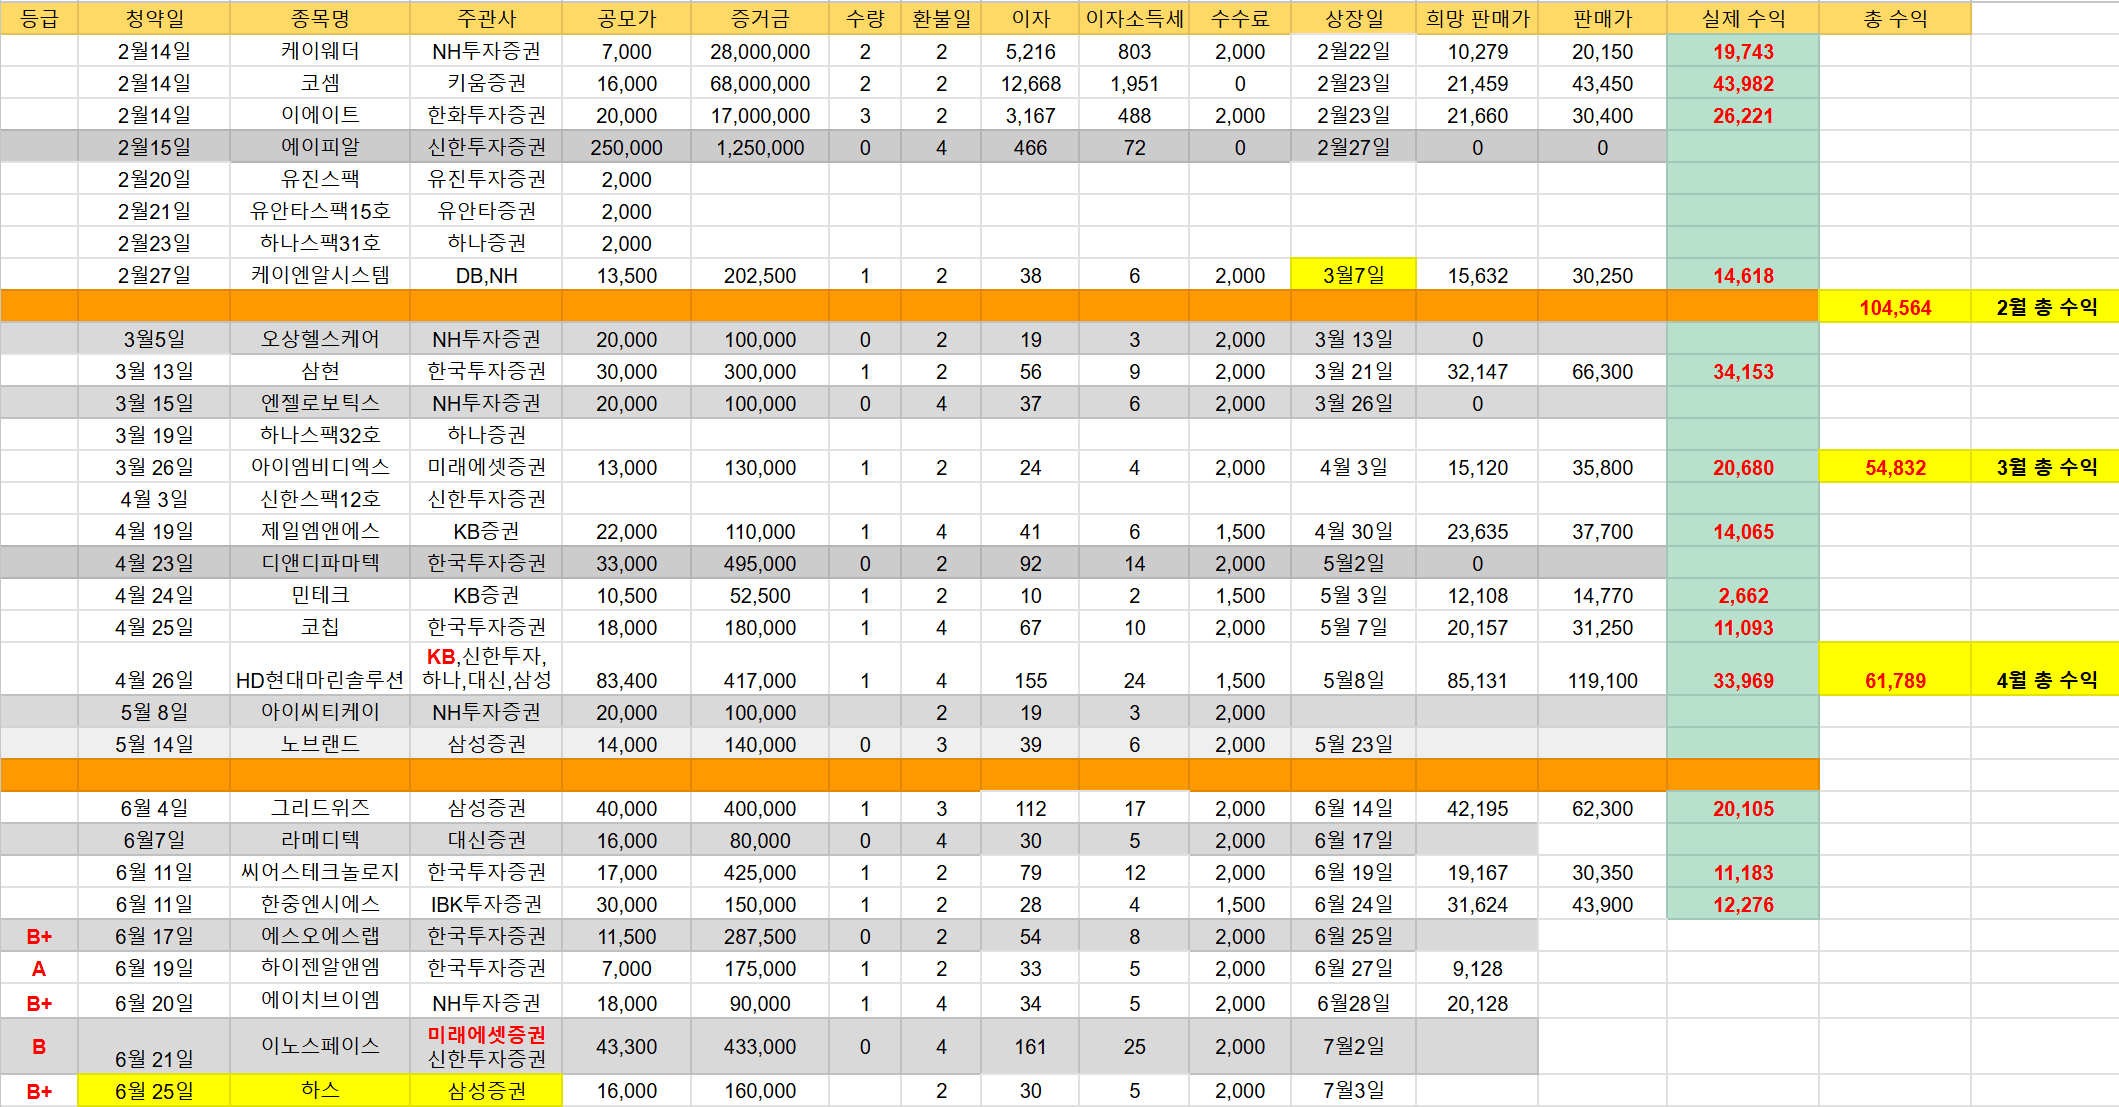Click the 그리드위즈 cell
Viewport: 2119px width, 1107px height.
tap(320, 808)
